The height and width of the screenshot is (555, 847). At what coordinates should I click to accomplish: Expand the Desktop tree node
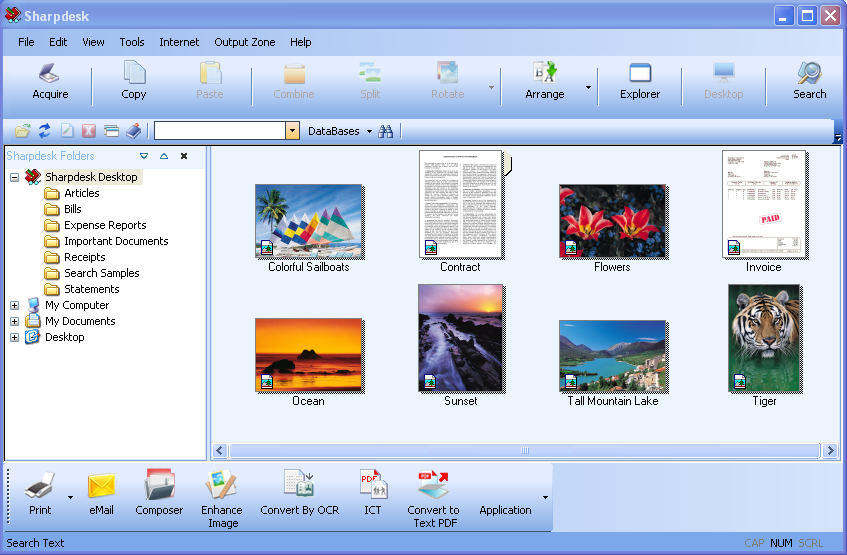pos(15,338)
